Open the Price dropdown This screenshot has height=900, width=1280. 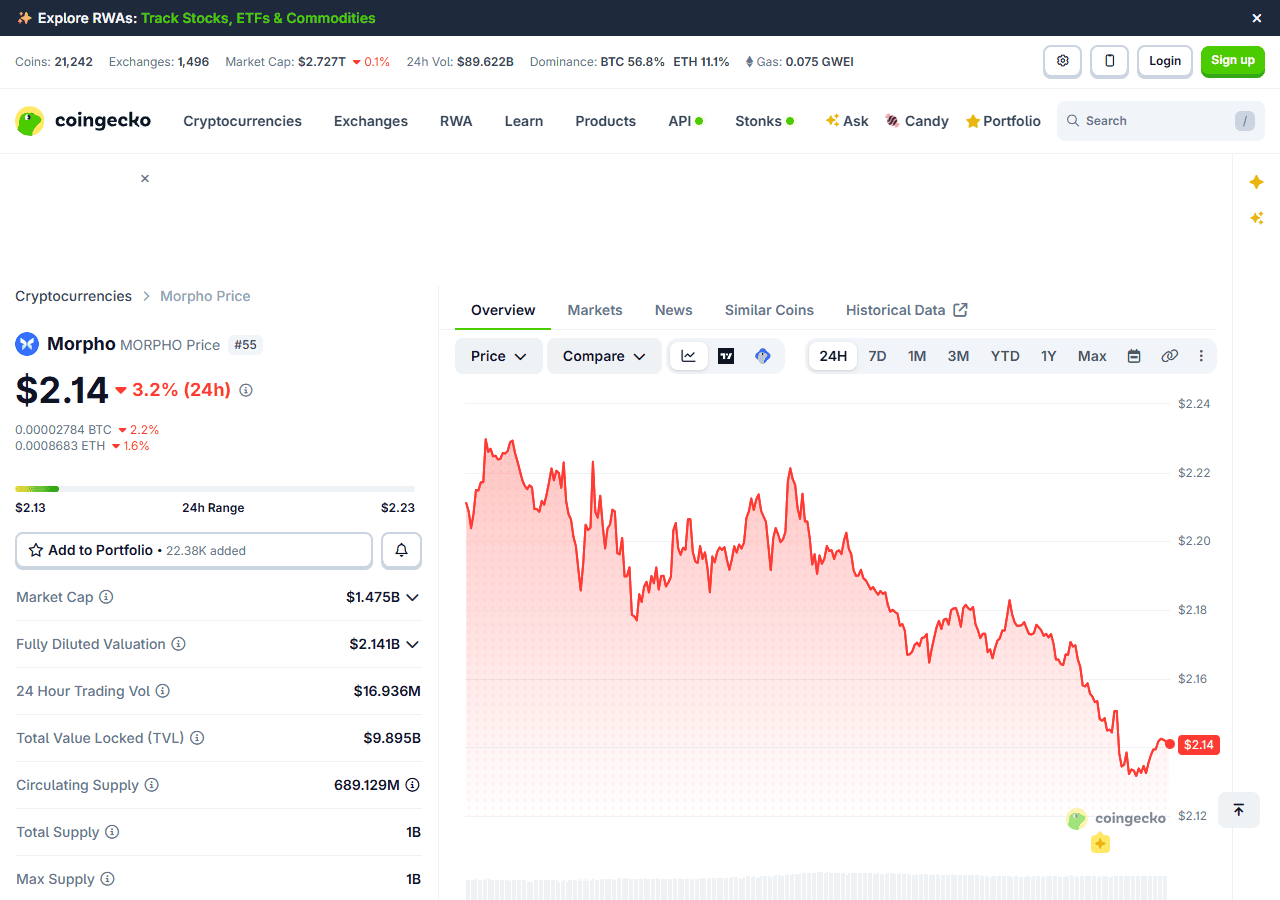click(499, 356)
